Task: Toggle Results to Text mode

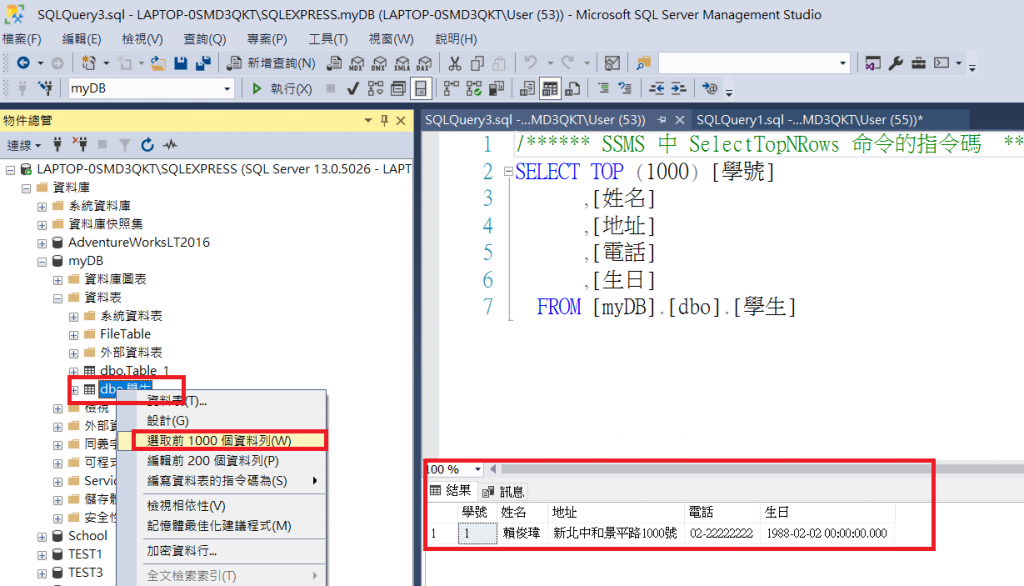Action: click(527, 88)
